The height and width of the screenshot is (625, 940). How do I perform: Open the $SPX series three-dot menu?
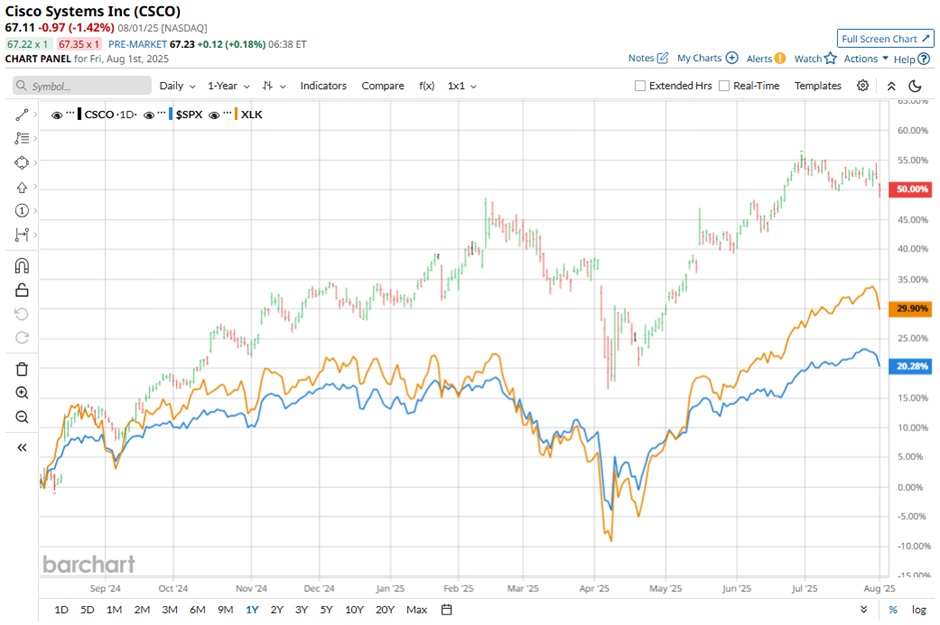161,114
